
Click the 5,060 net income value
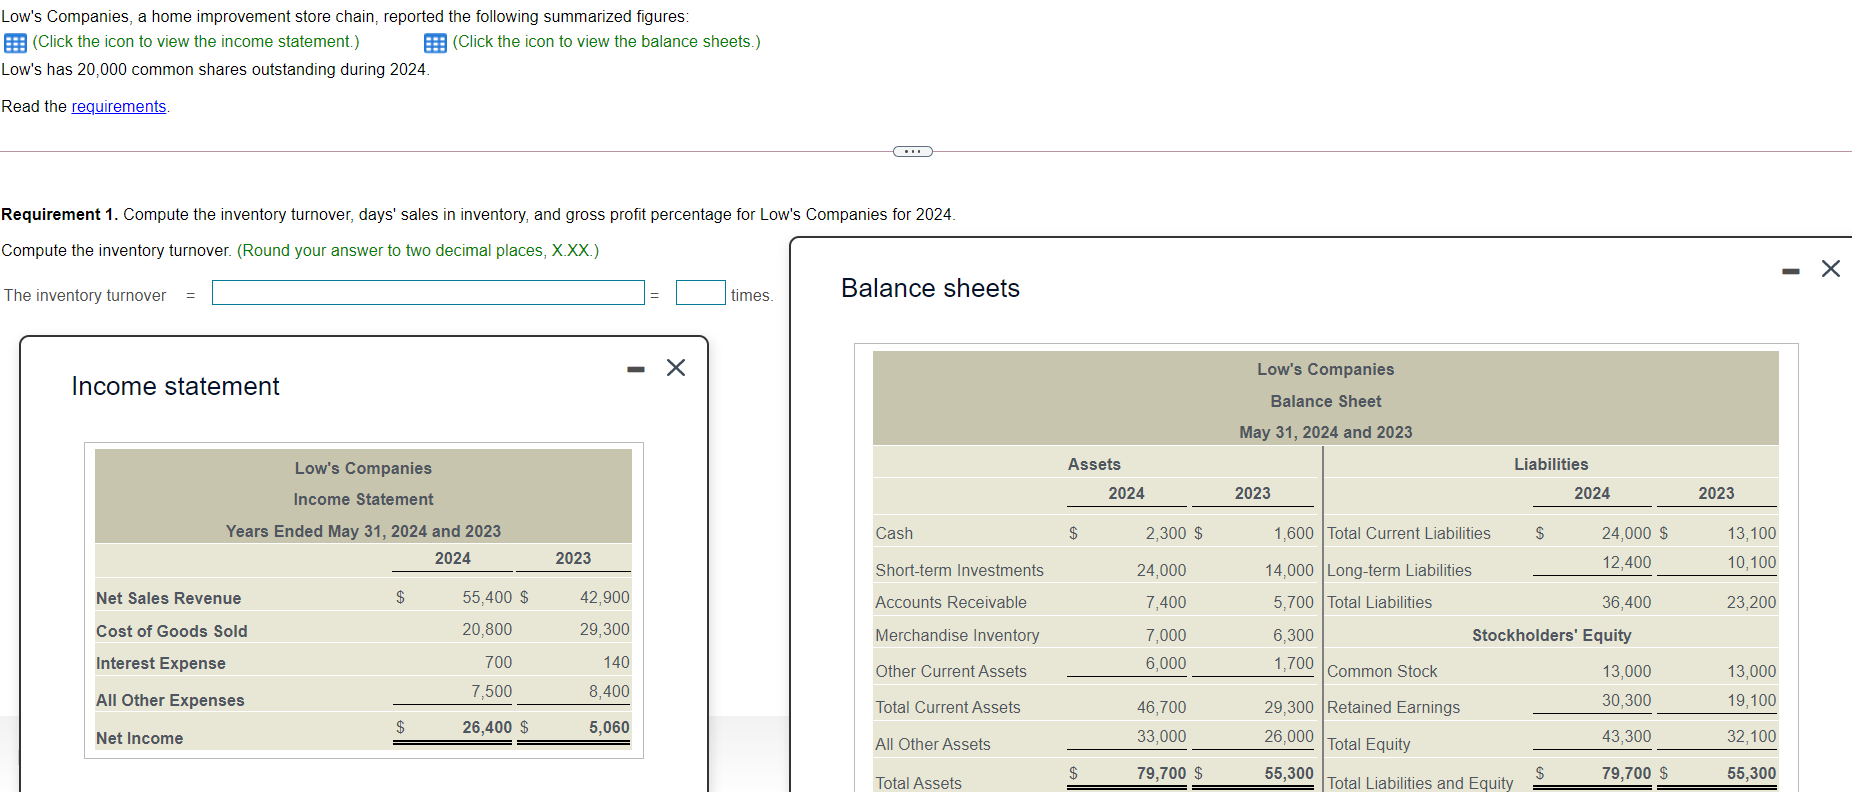(609, 727)
